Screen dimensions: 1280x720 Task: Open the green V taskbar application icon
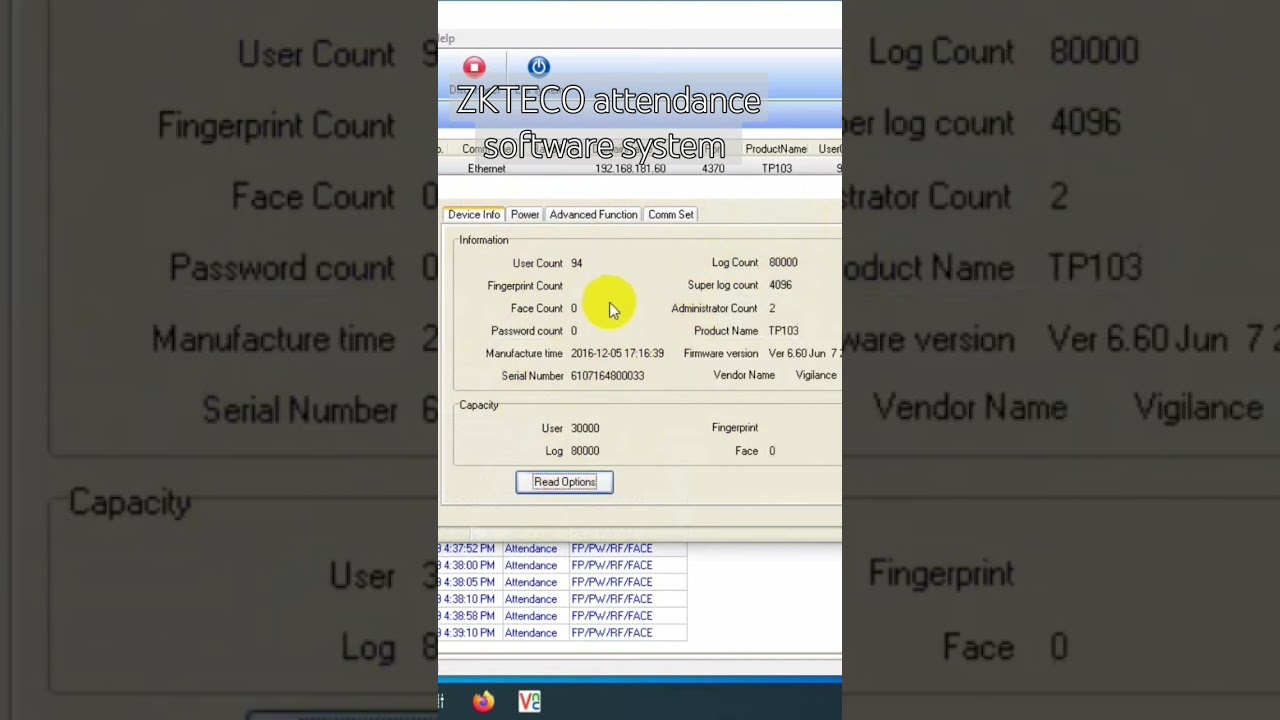[530, 702]
